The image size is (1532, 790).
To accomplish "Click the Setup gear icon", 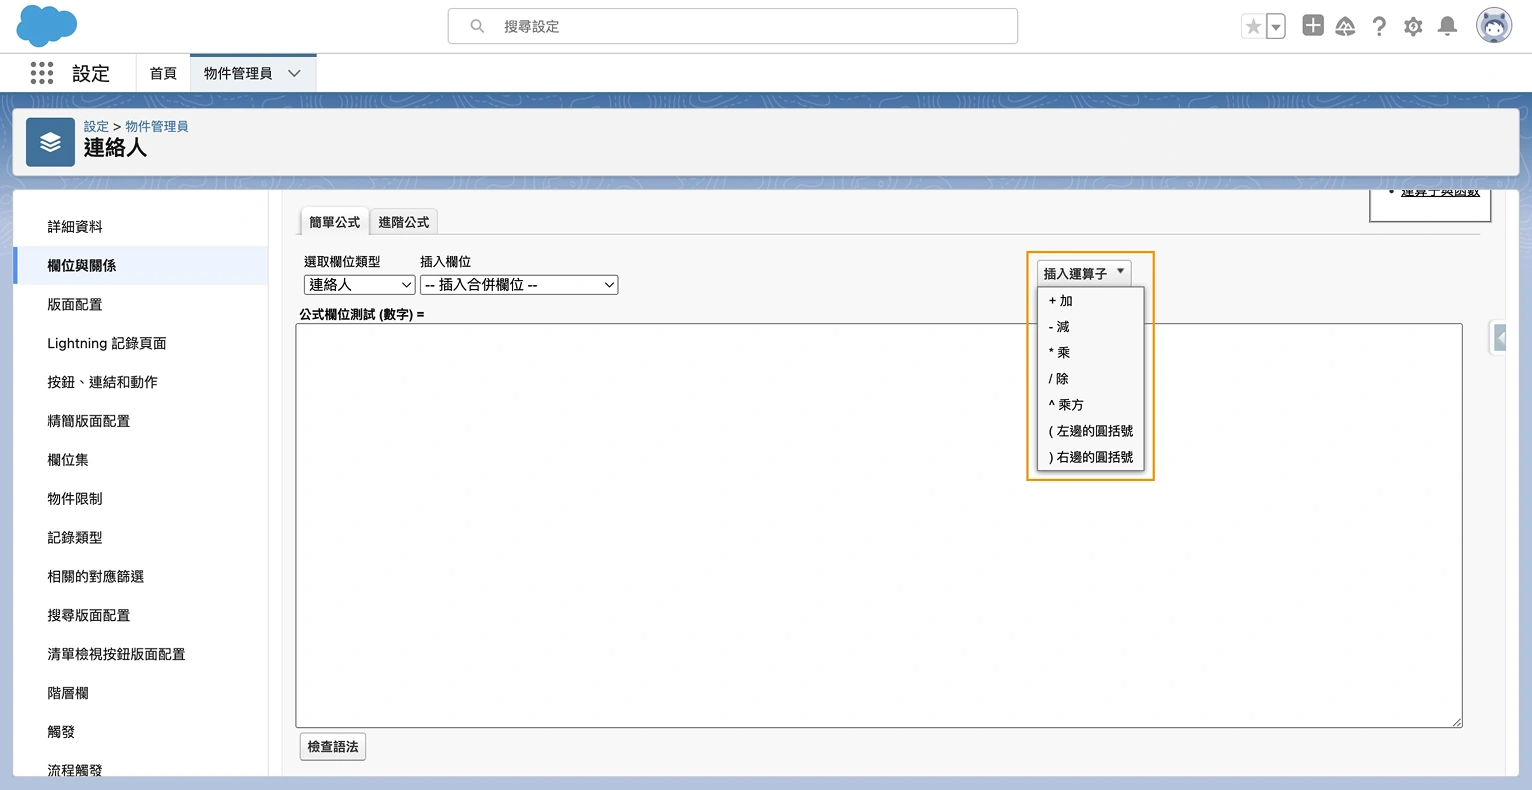I will 1413,25.
